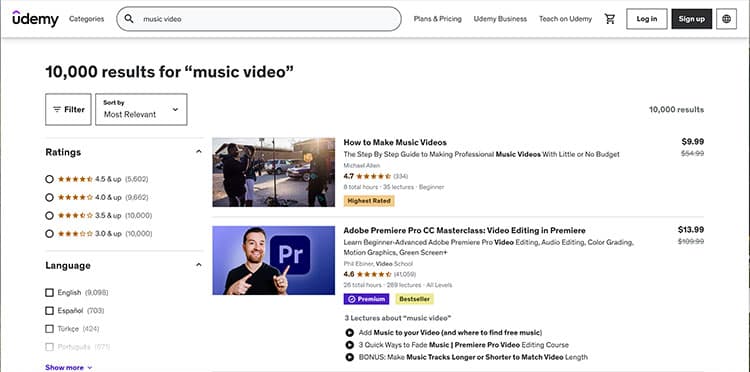Select the 3.0 & up rating option

point(49,234)
